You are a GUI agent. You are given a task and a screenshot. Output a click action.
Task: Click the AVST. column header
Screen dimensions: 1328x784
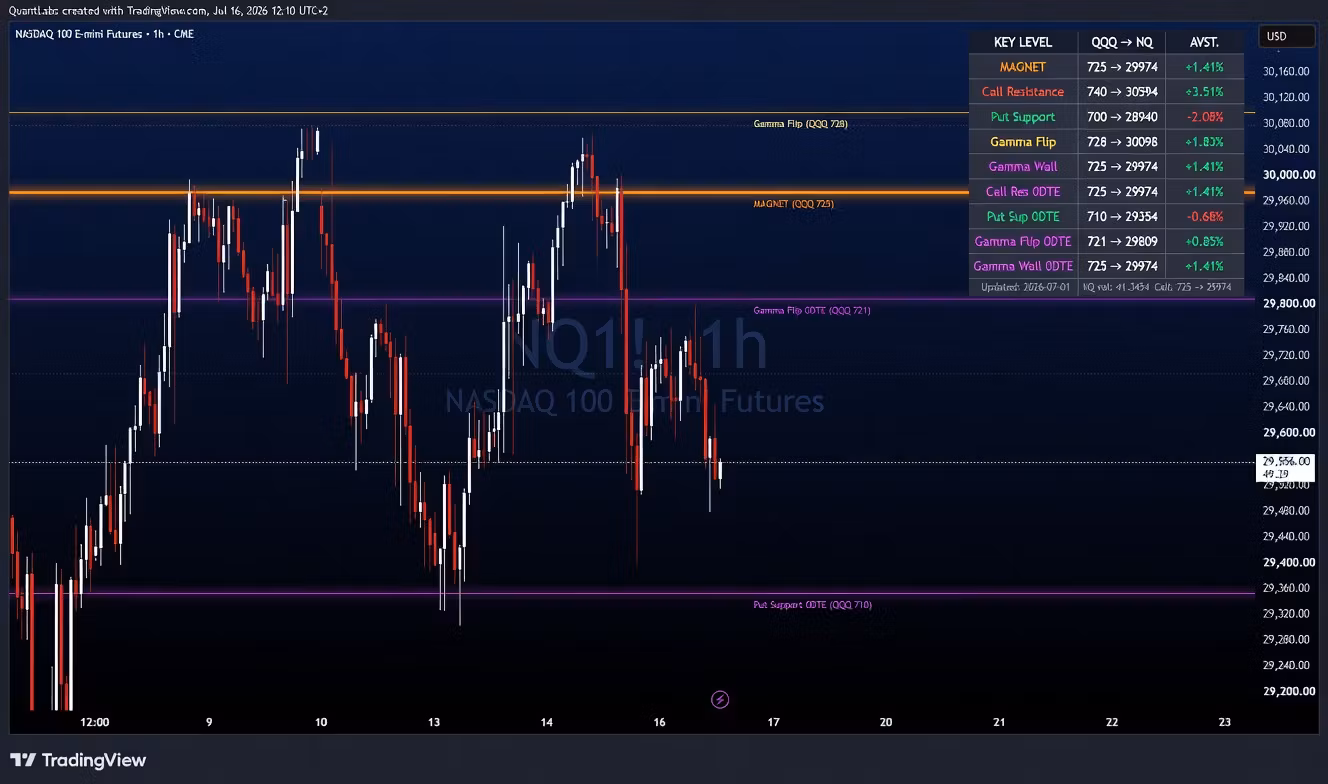1204,42
